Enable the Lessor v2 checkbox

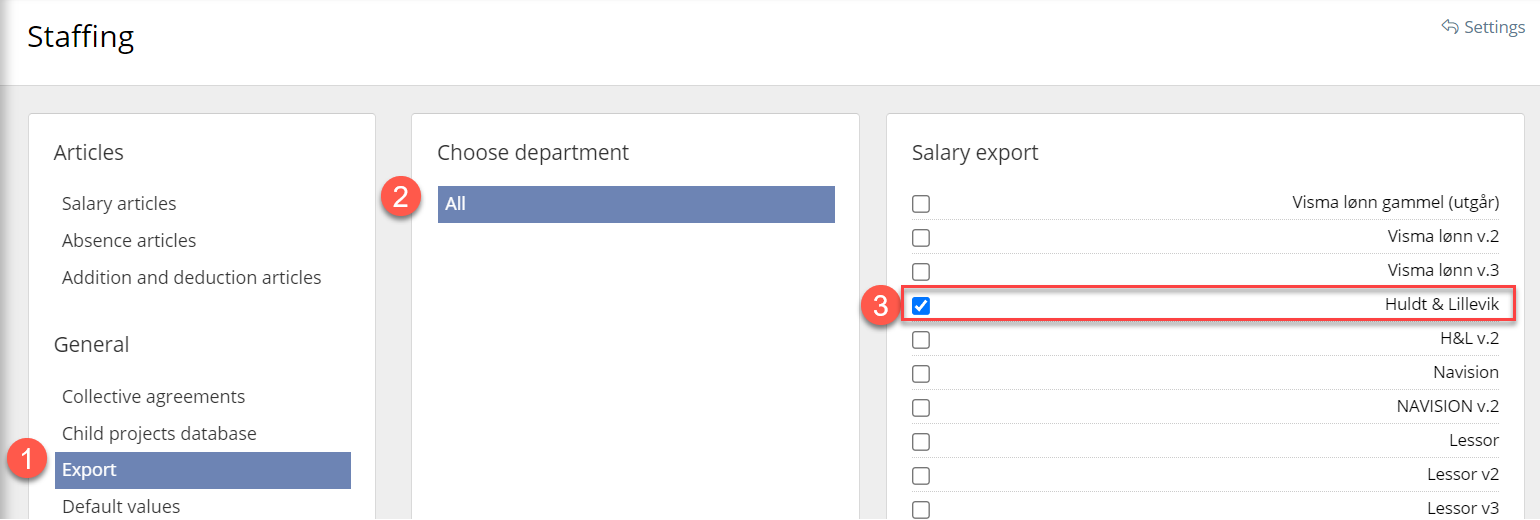point(921,476)
